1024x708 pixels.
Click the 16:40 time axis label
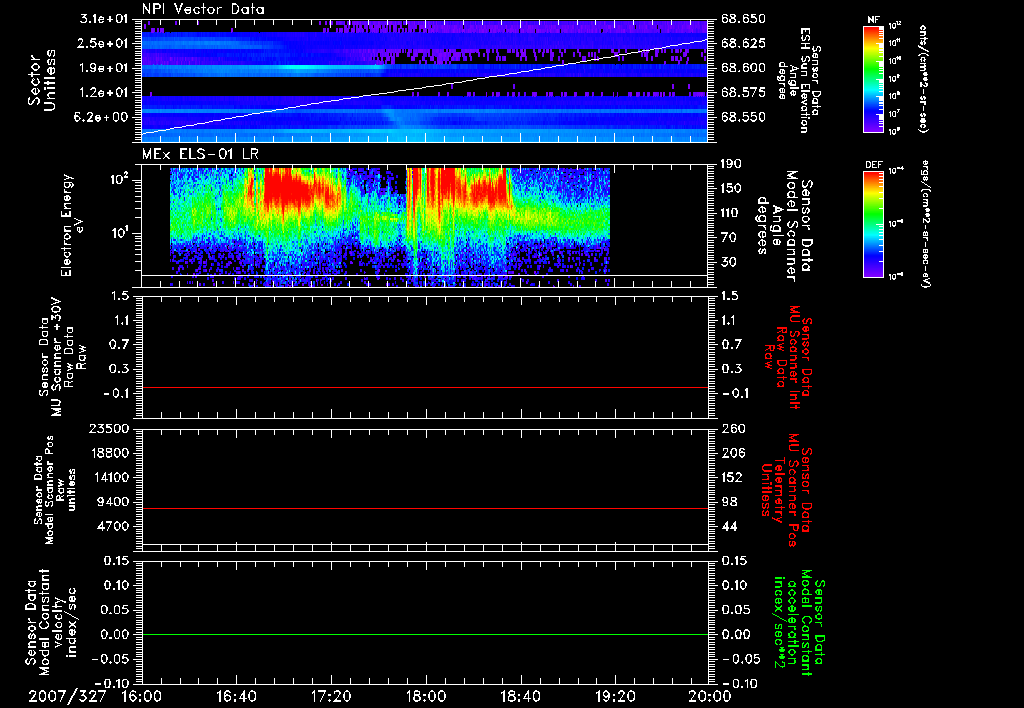pyautogui.click(x=236, y=696)
